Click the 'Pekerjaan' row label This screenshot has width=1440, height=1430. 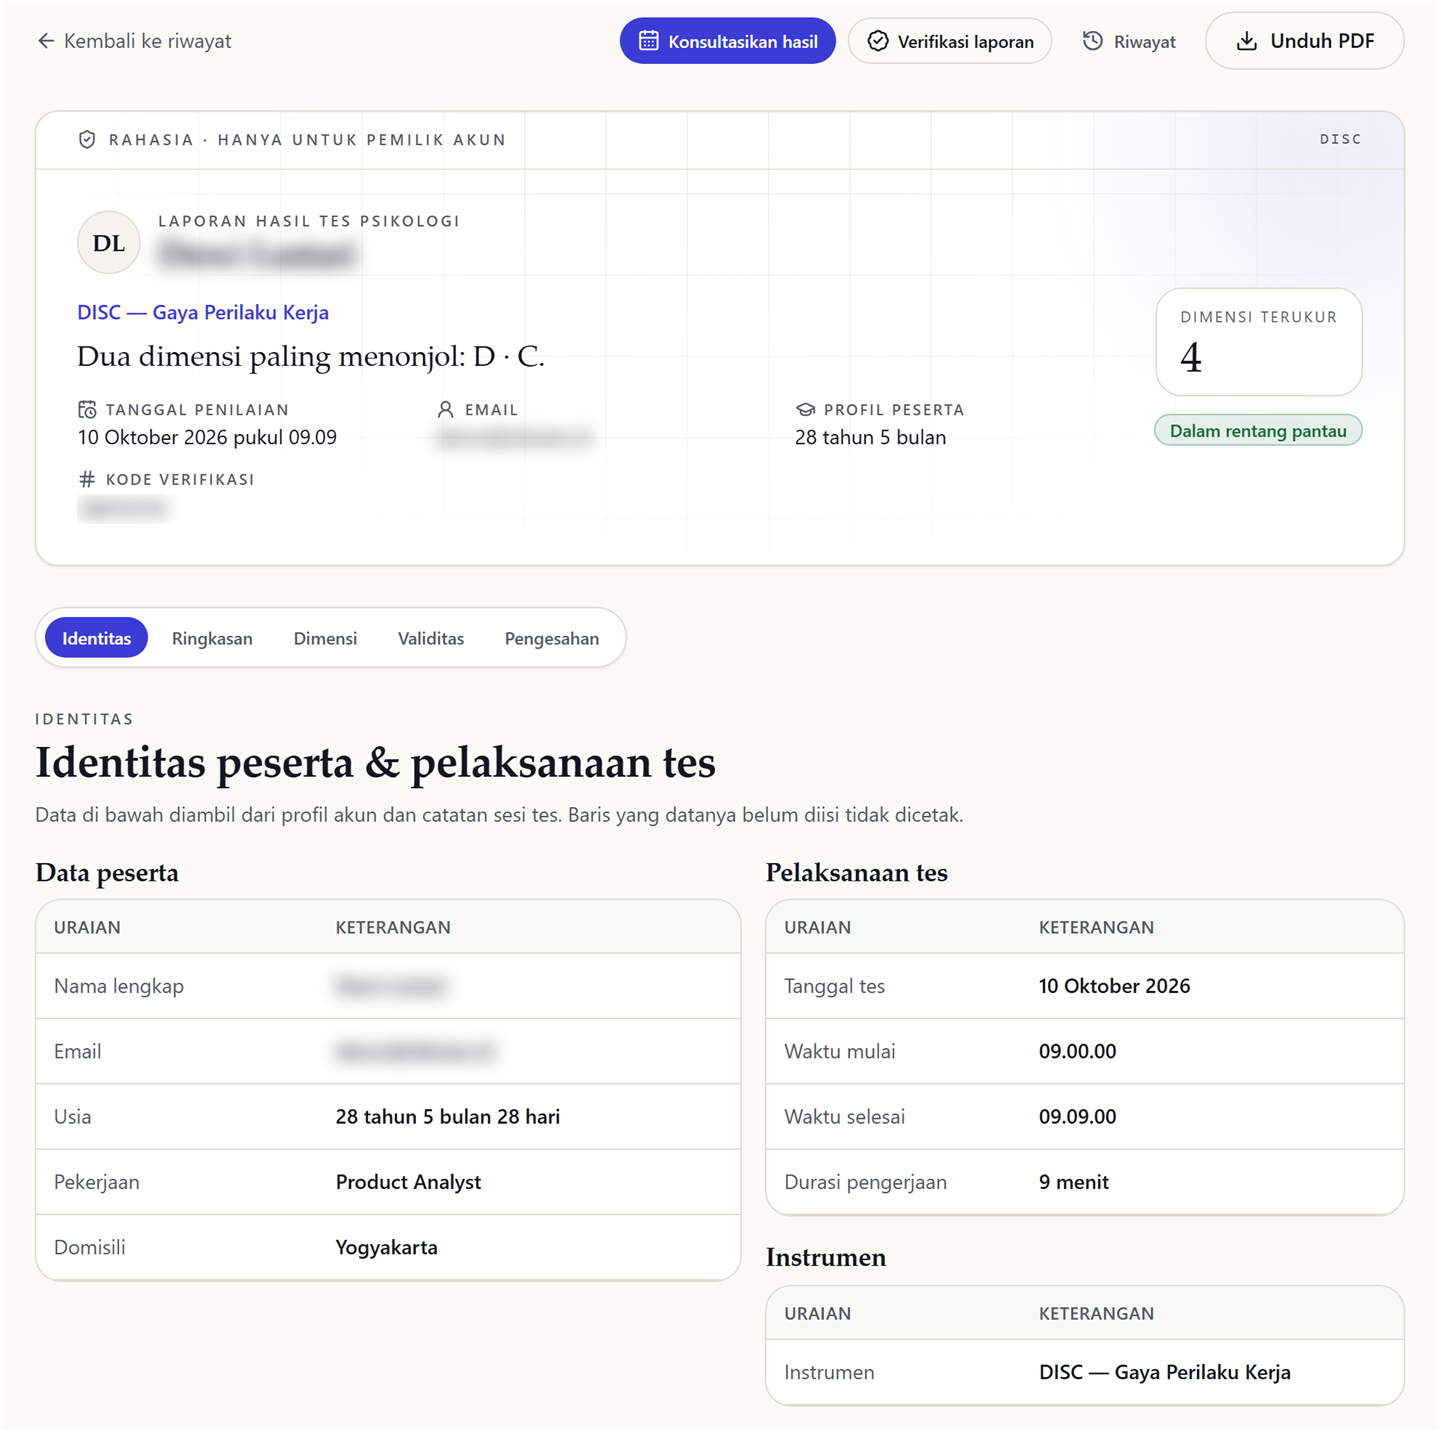97,1182
